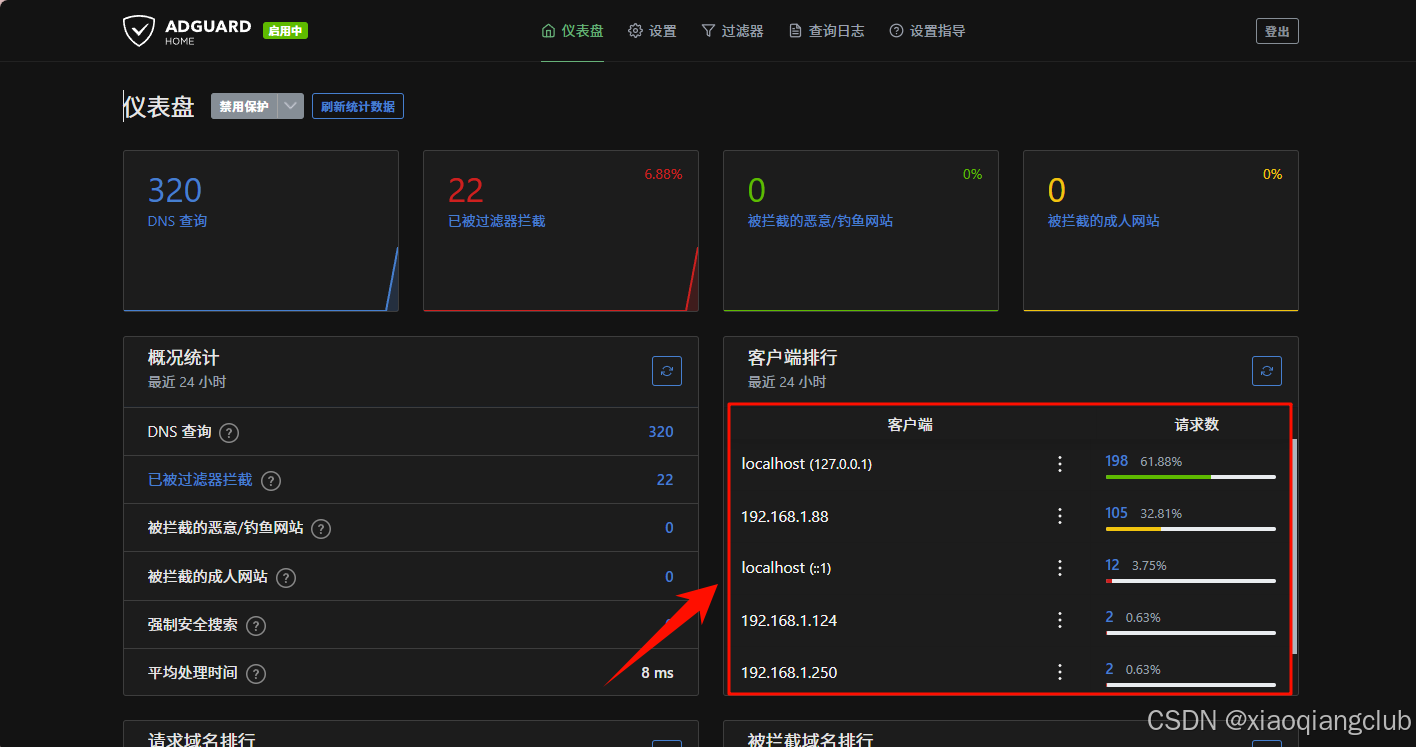
Task: Open the dashboard home icon in navigation
Action: (546, 30)
